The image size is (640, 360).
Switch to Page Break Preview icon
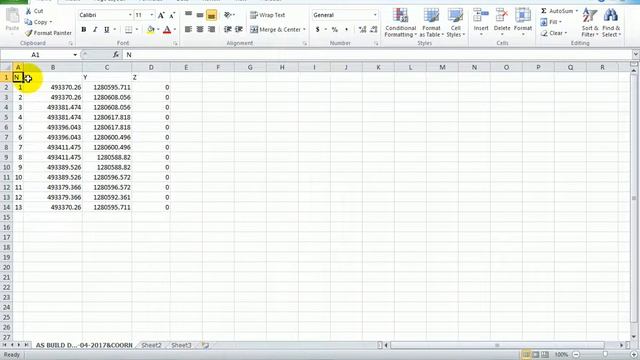(x=545, y=355)
